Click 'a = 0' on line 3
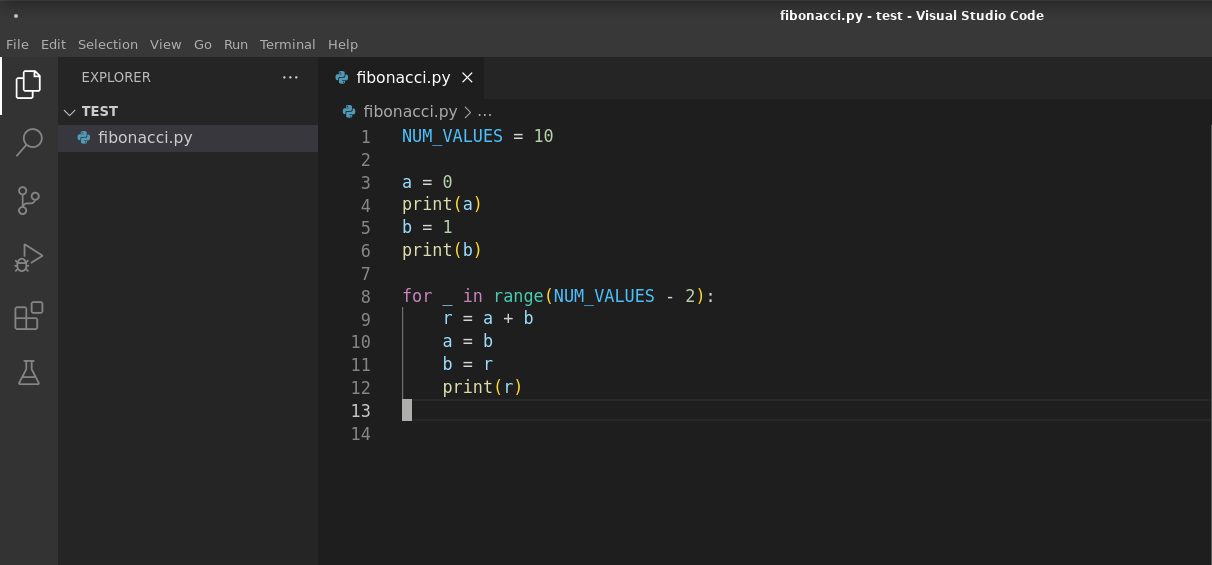Image resolution: width=1212 pixels, height=565 pixels. pyautogui.click(x=427, y=182)
